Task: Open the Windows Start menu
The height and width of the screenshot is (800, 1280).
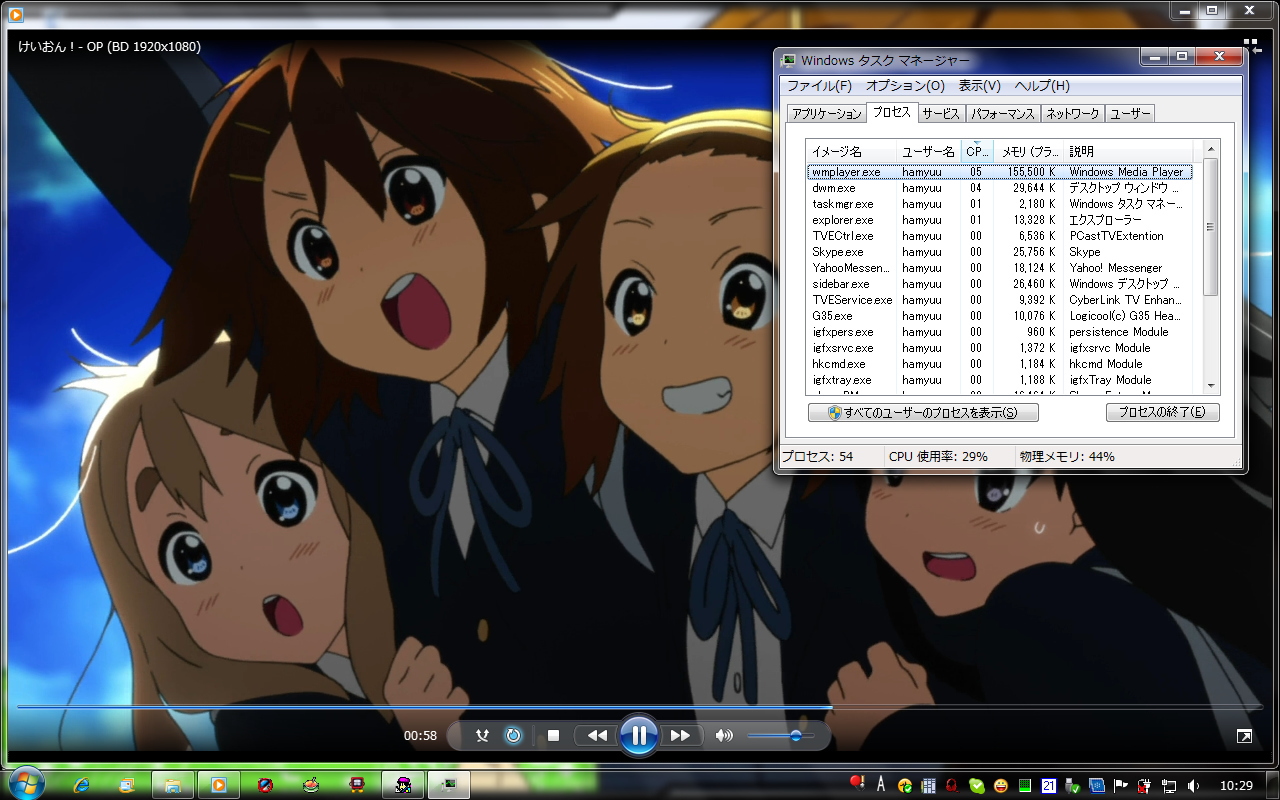Action: tap(26, 783)
